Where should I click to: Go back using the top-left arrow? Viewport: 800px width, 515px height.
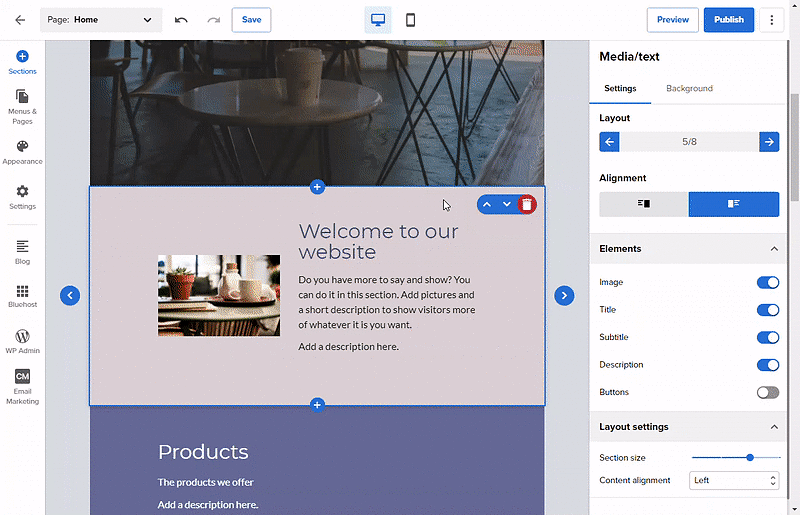point(20,20)
